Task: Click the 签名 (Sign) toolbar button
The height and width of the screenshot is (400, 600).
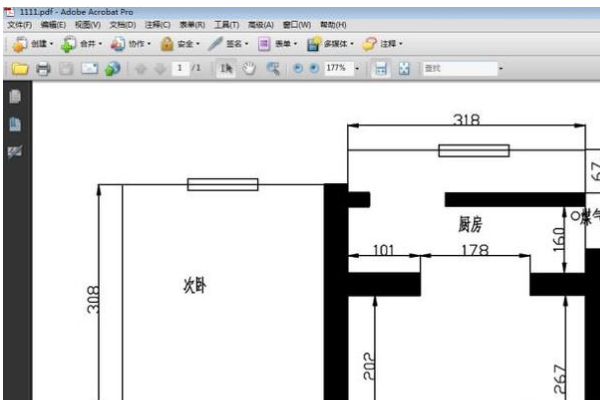Action: point(230,44)
